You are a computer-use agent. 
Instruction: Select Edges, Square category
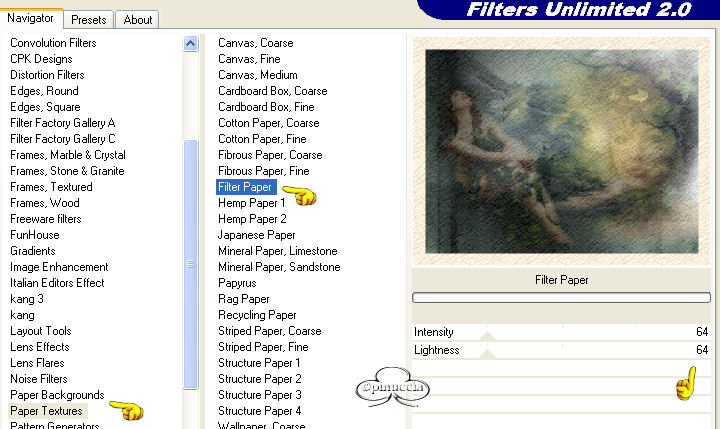tap(45, 107)
